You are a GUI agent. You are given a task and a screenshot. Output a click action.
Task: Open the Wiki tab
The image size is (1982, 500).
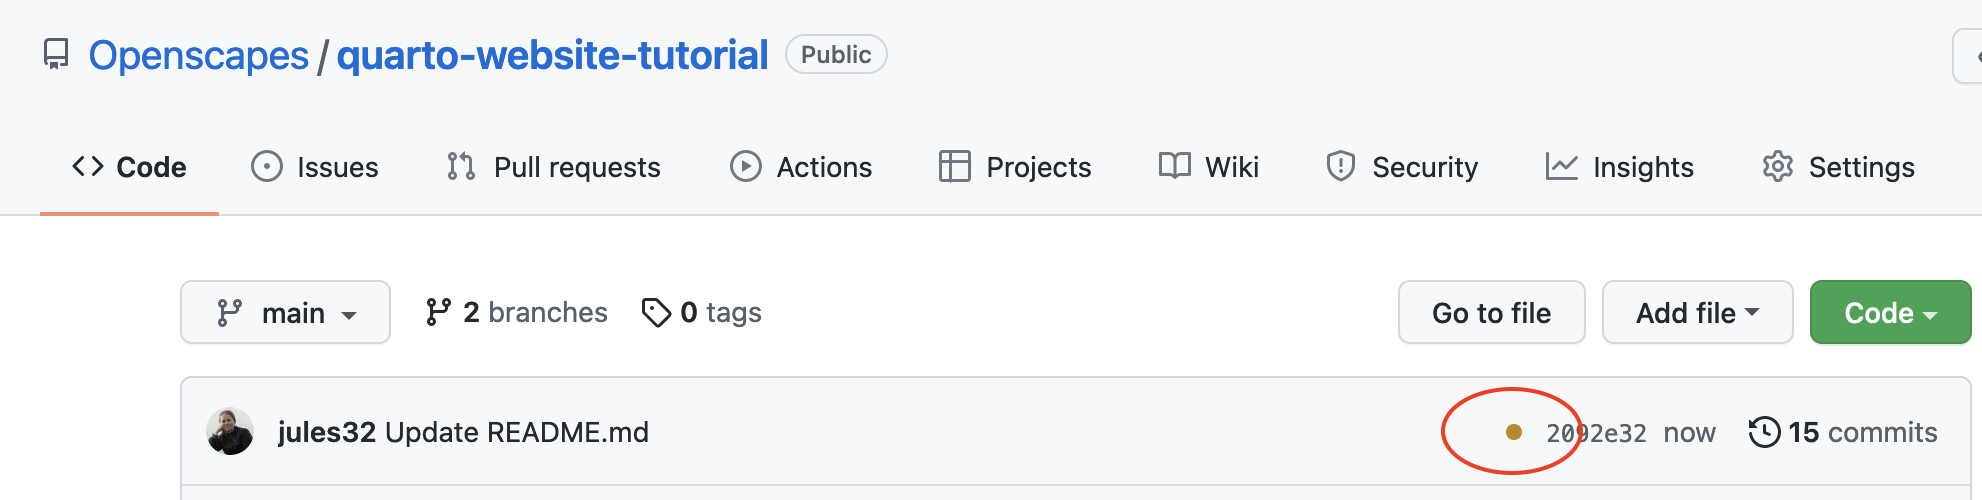(1208, 167)
